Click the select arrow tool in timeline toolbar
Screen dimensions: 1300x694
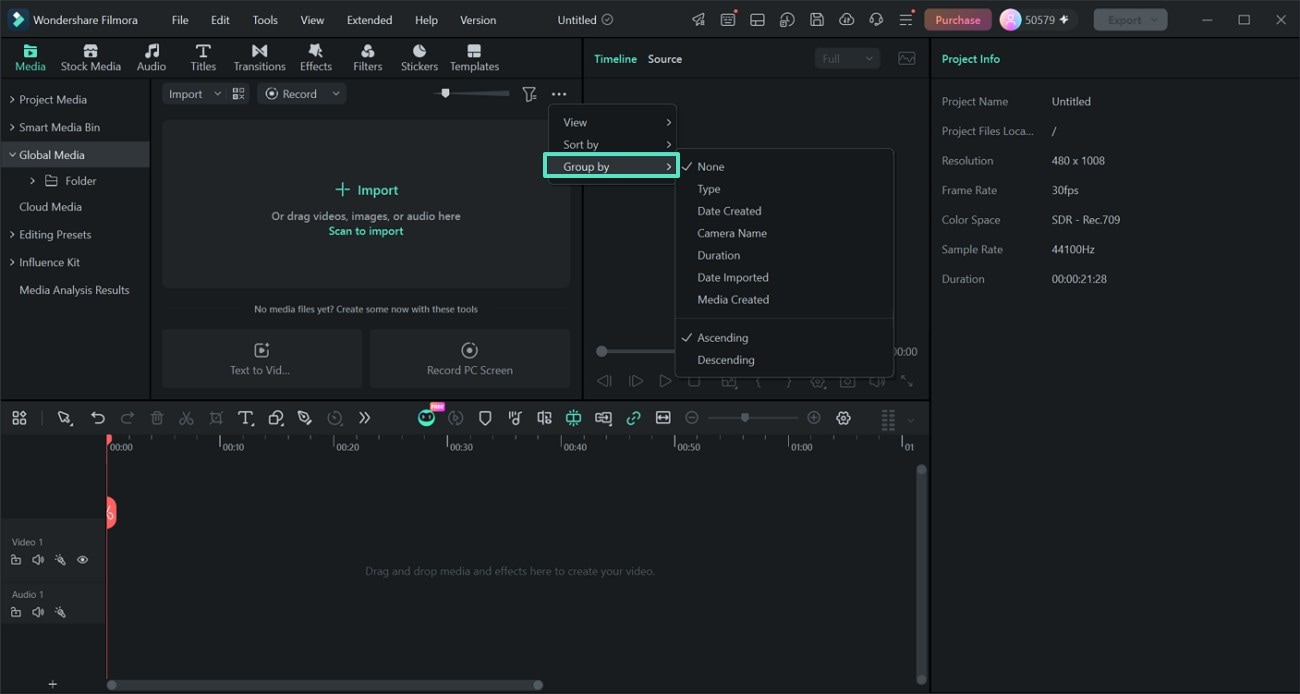pos(65,418)
